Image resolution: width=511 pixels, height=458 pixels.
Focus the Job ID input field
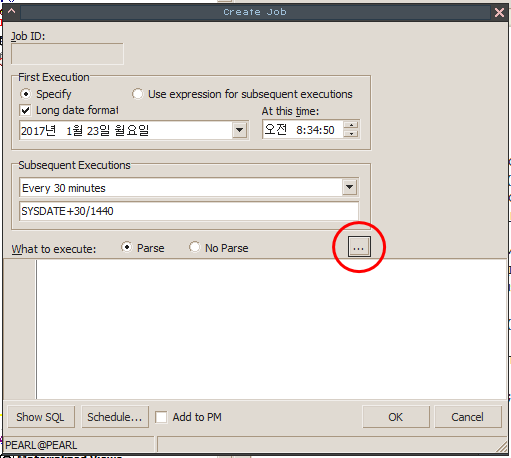click(67, 54)
